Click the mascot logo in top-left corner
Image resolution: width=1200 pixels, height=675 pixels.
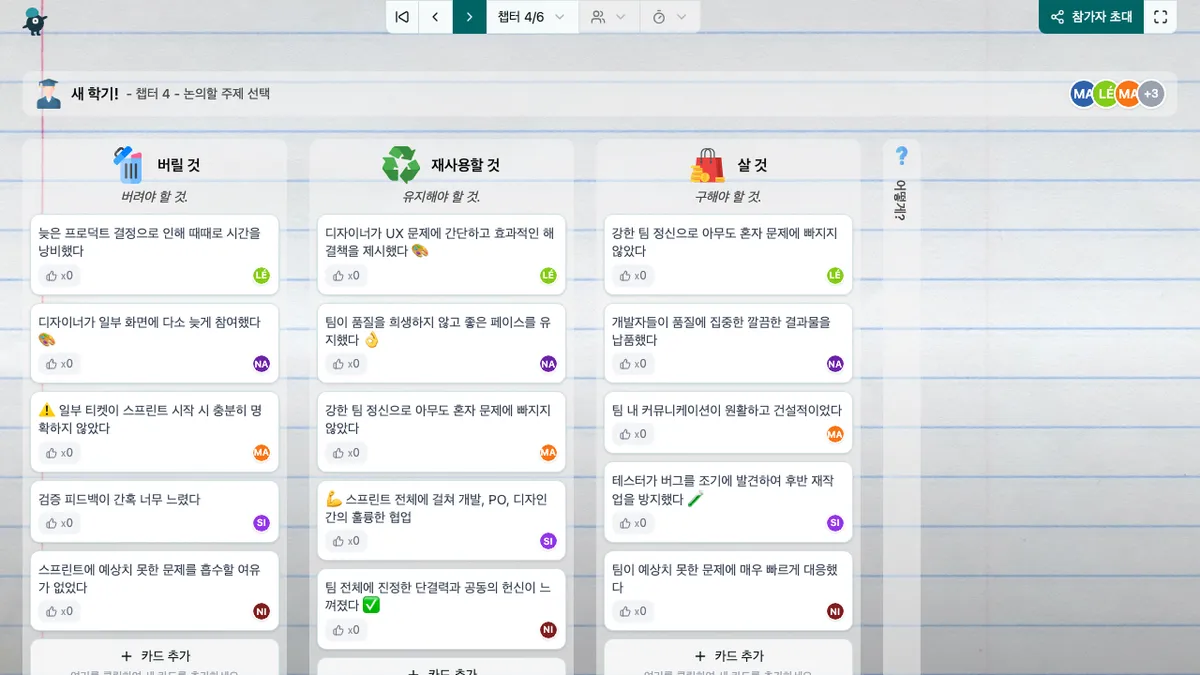(35, 20)
